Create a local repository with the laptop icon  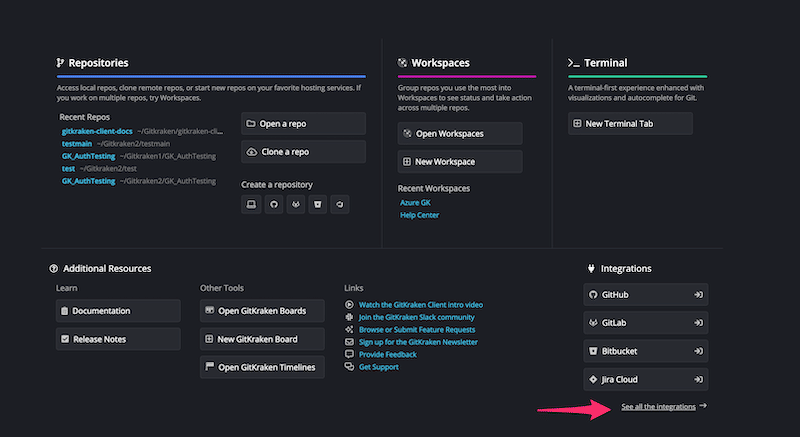(251, 204)
